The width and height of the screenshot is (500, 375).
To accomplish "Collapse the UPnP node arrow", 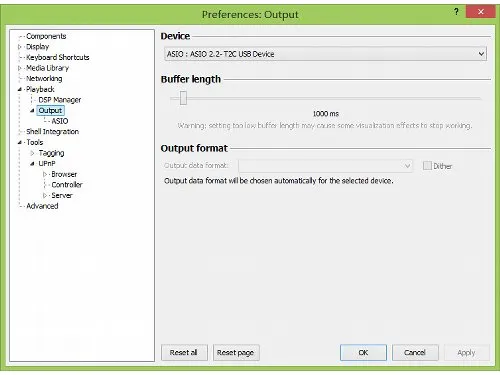I will [32, 164].
